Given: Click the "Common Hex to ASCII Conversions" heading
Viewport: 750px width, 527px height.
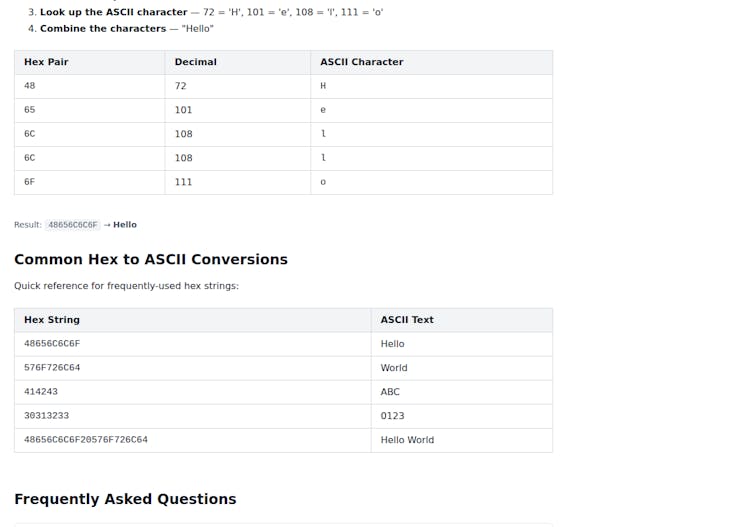Looking at the screenshot, I should [x=151, y=259].
